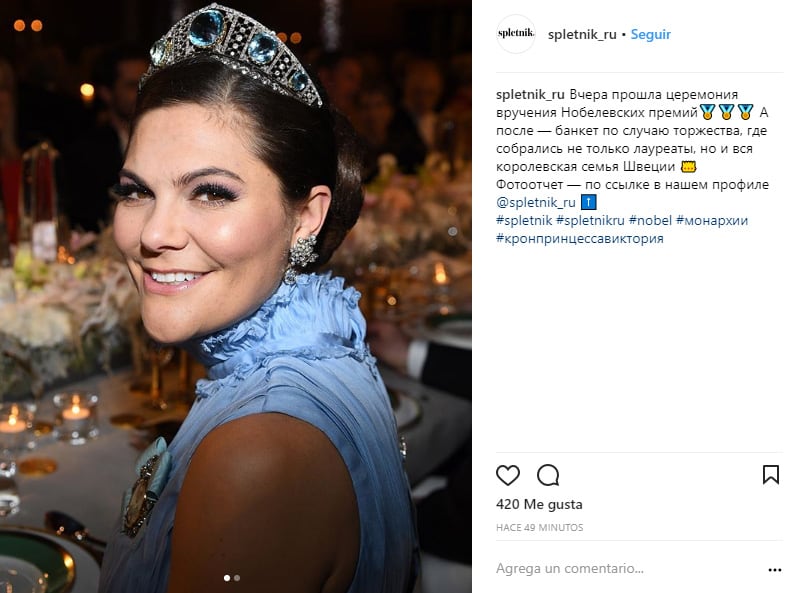Focus the Agrega un comentario field

tap(627, 568)
